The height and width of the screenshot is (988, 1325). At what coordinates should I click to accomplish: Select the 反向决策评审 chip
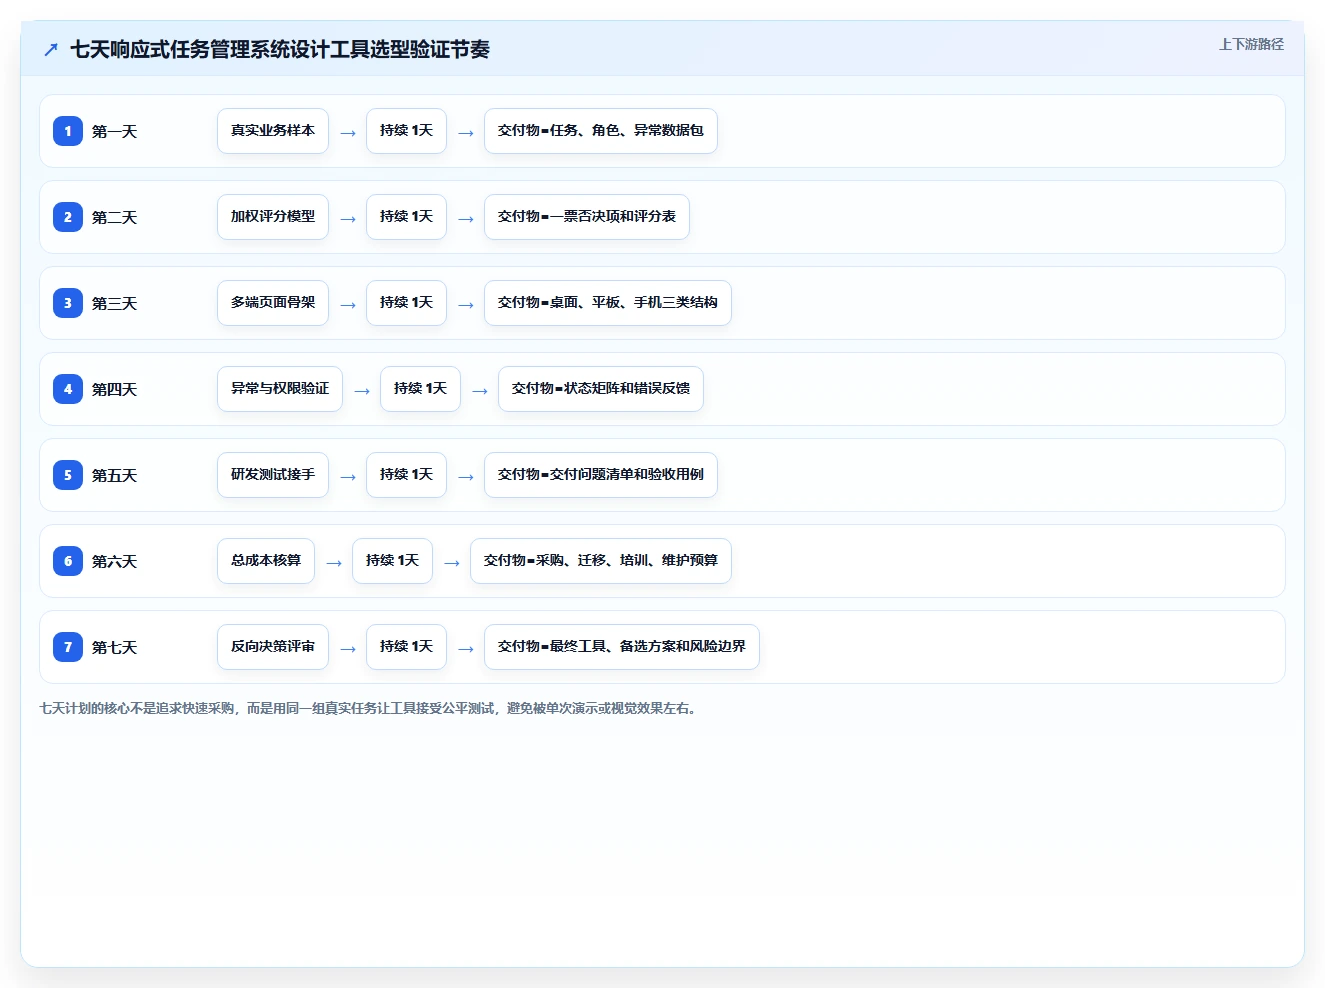pyautogui.click(x=273, y=647)
